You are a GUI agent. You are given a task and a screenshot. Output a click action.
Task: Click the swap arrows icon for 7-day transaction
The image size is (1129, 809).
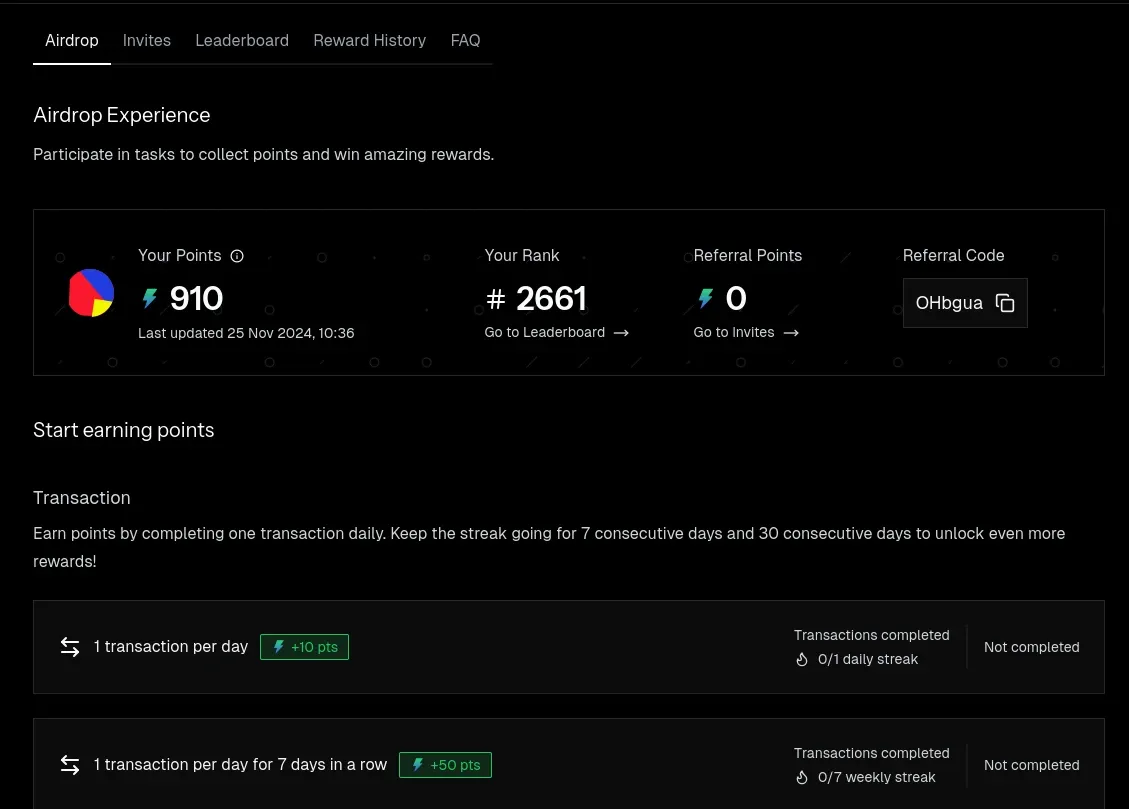pyautogui.click(x=70, y=765)
